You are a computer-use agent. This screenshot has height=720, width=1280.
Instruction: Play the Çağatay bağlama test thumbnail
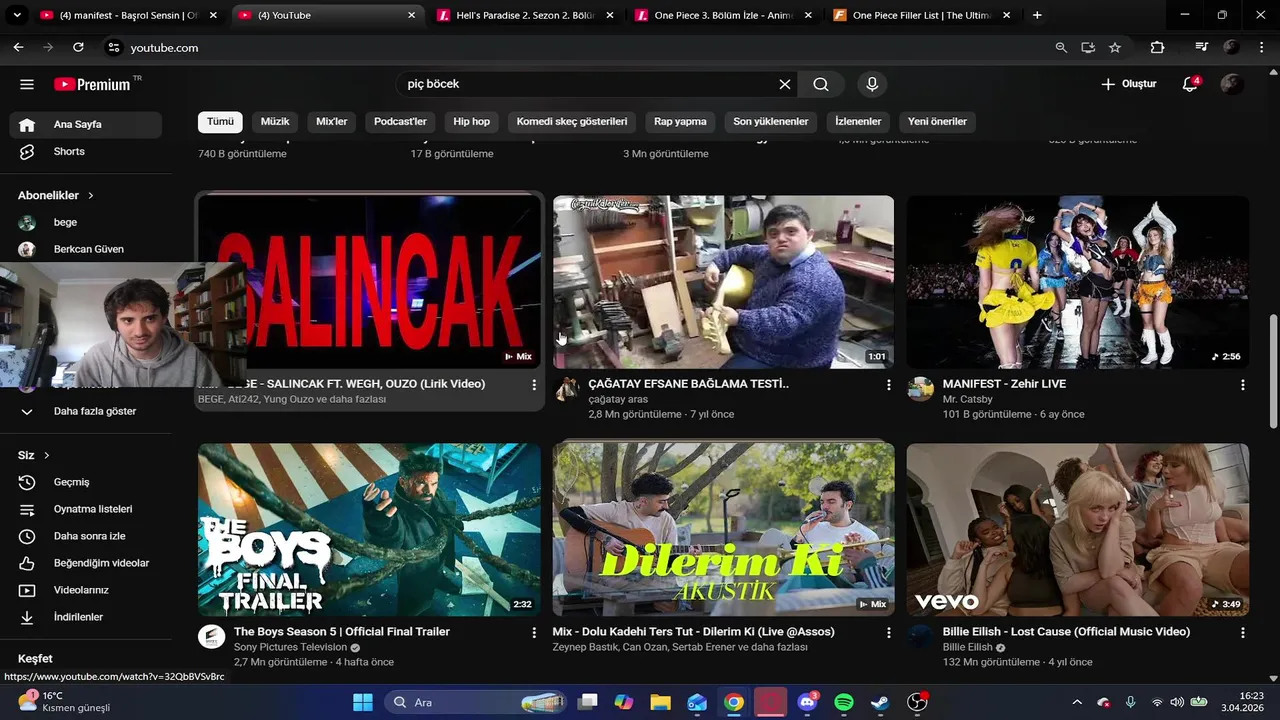723,281
